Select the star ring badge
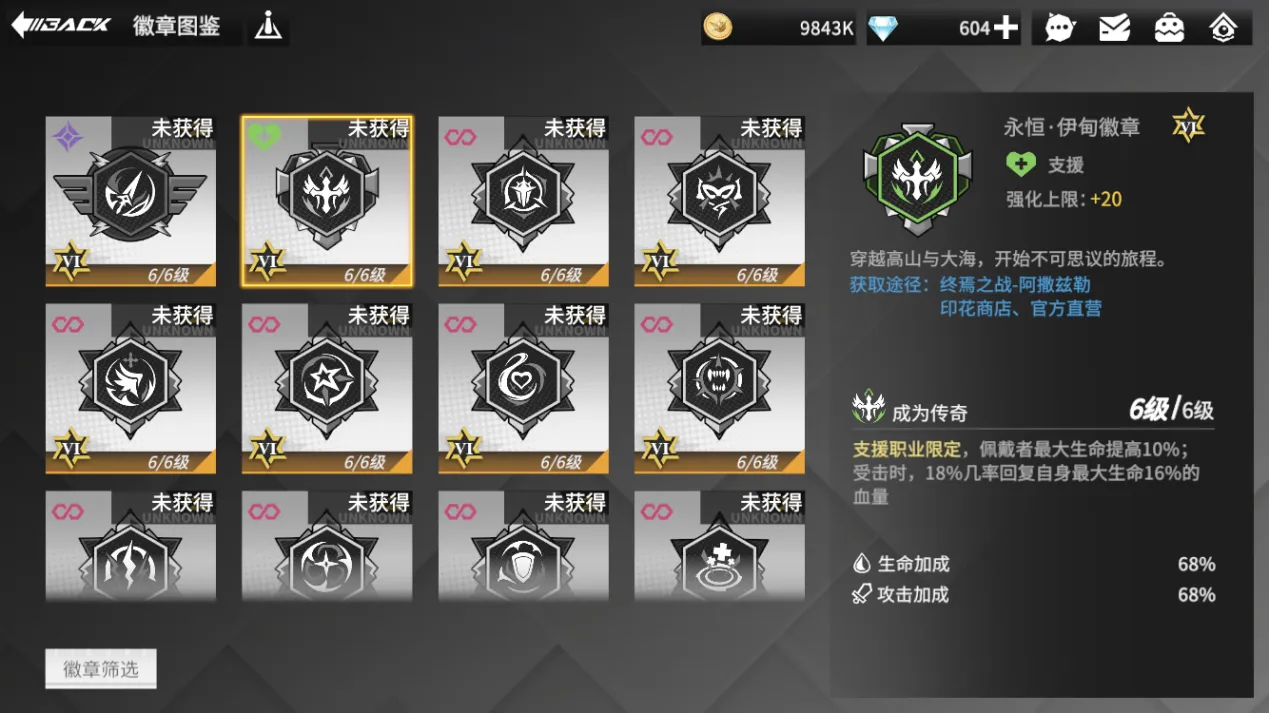The width and height of the screenshot is (1269, 713). [x=327, y=388]
